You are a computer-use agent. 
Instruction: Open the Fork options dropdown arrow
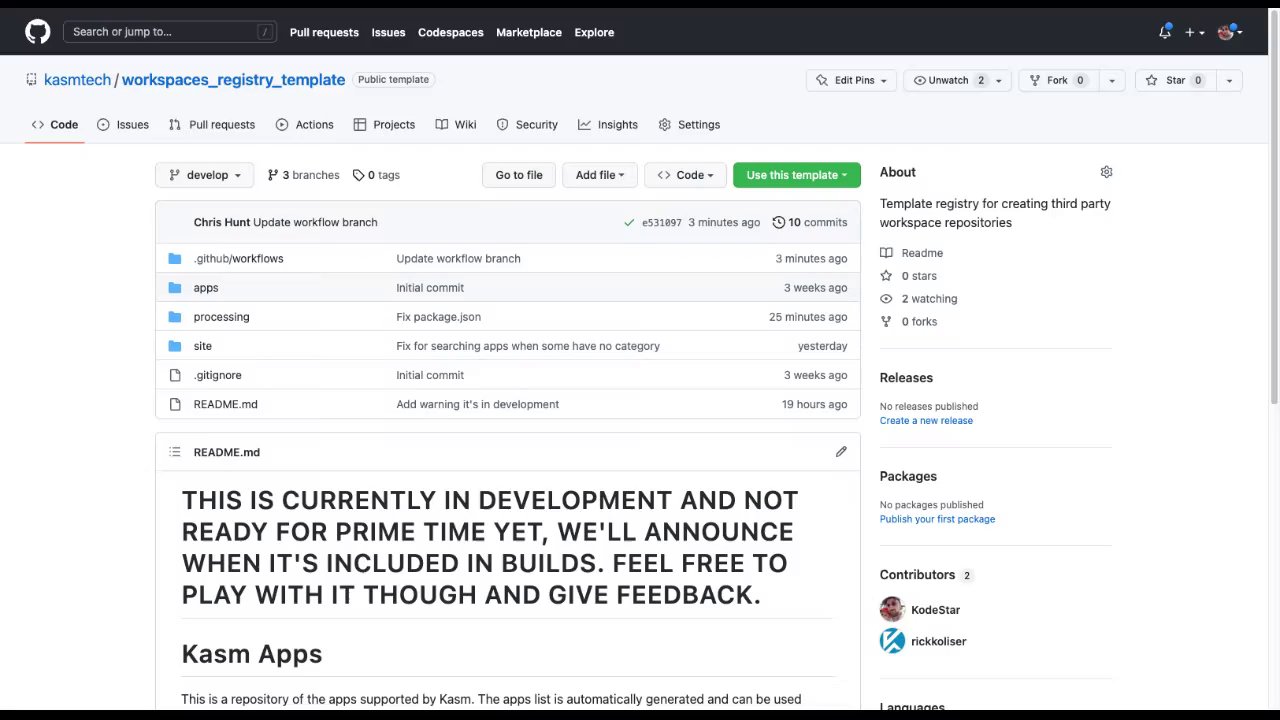pyautogui.click(x=1112, y=80)
